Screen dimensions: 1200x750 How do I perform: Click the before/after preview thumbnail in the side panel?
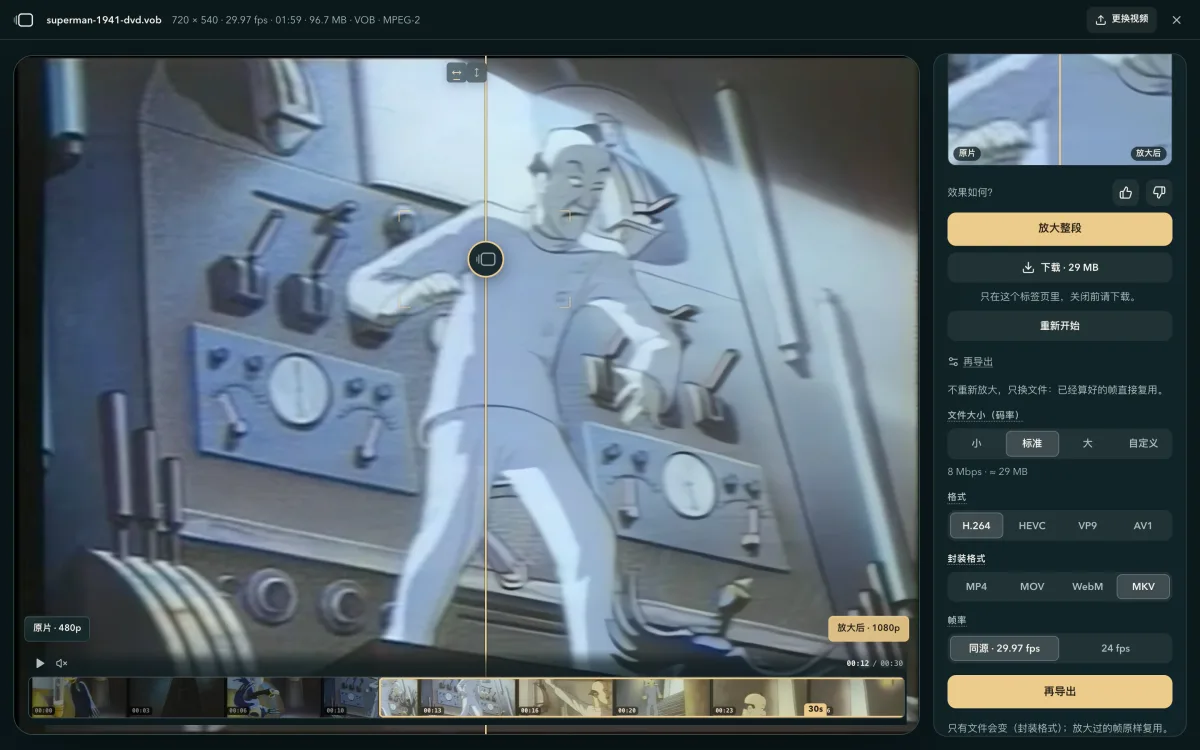click(x=1060, y=109)
